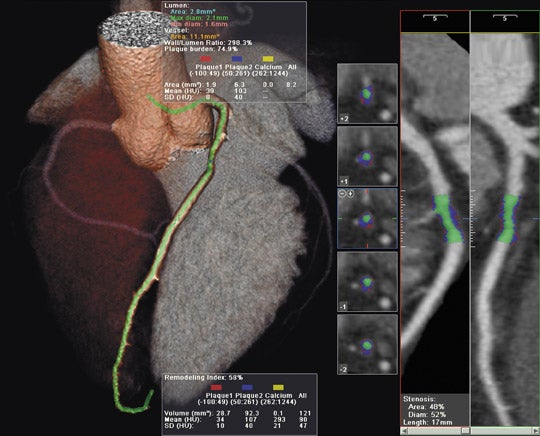This screenshot has height=436, width=540.
Task: Click the vessel 'Area: 11.1mm²' value
Action: (x=194, y=37)
